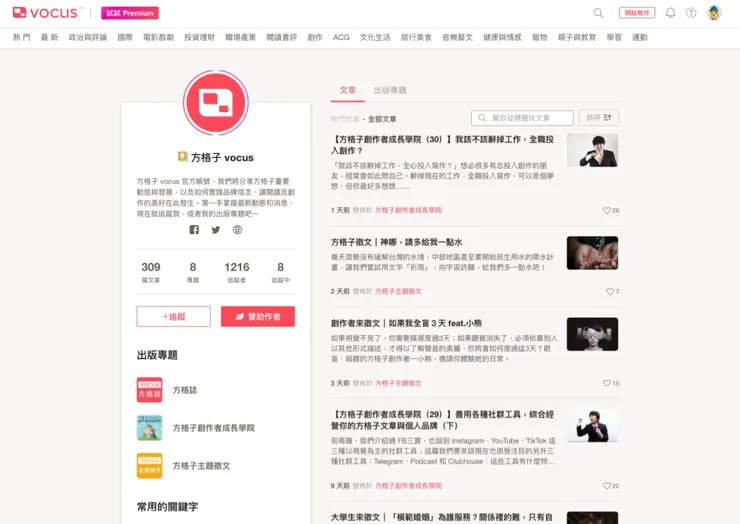Open 方格子主題徵文 link under 2 天前 article

(398, 291)
